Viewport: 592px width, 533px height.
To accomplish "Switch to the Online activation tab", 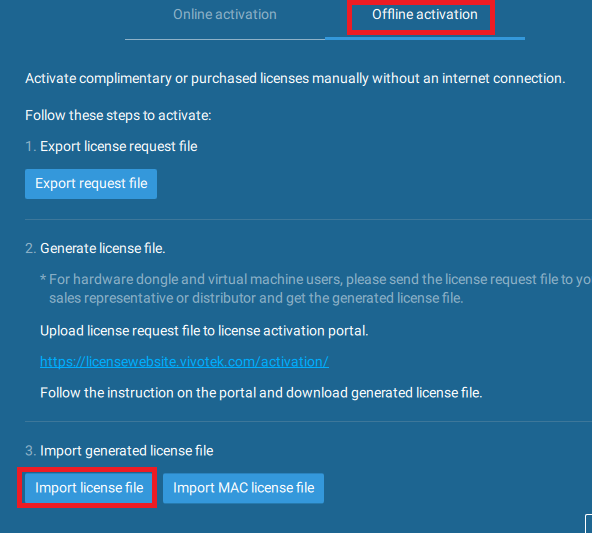I will pos(225,15).
